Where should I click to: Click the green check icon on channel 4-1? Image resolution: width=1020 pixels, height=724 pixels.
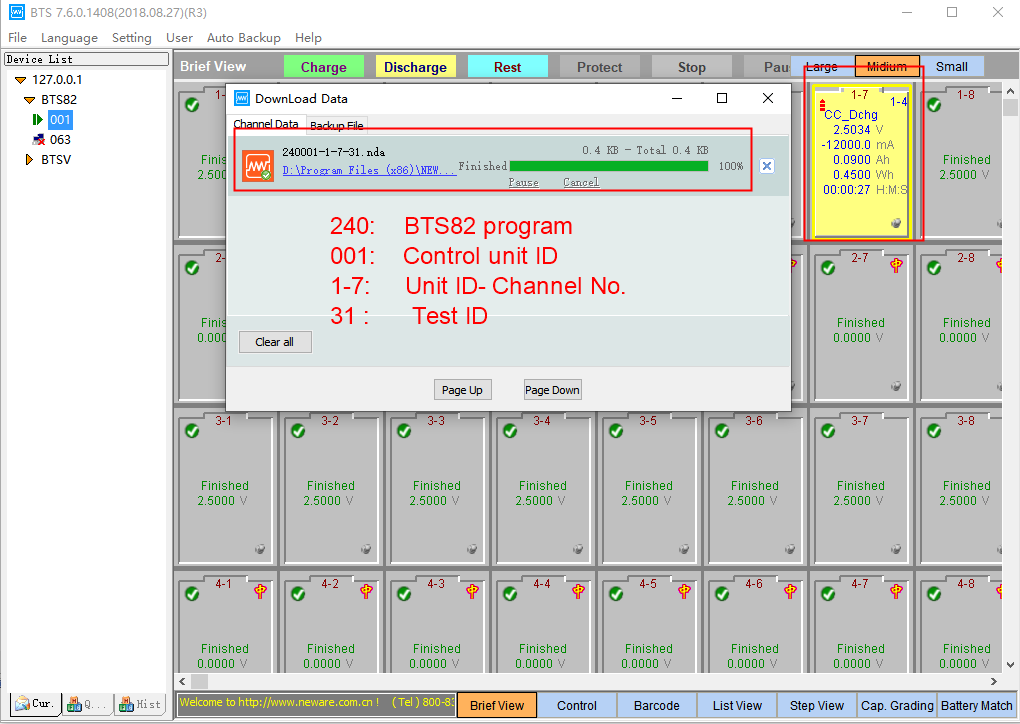[x=192, y=594]
